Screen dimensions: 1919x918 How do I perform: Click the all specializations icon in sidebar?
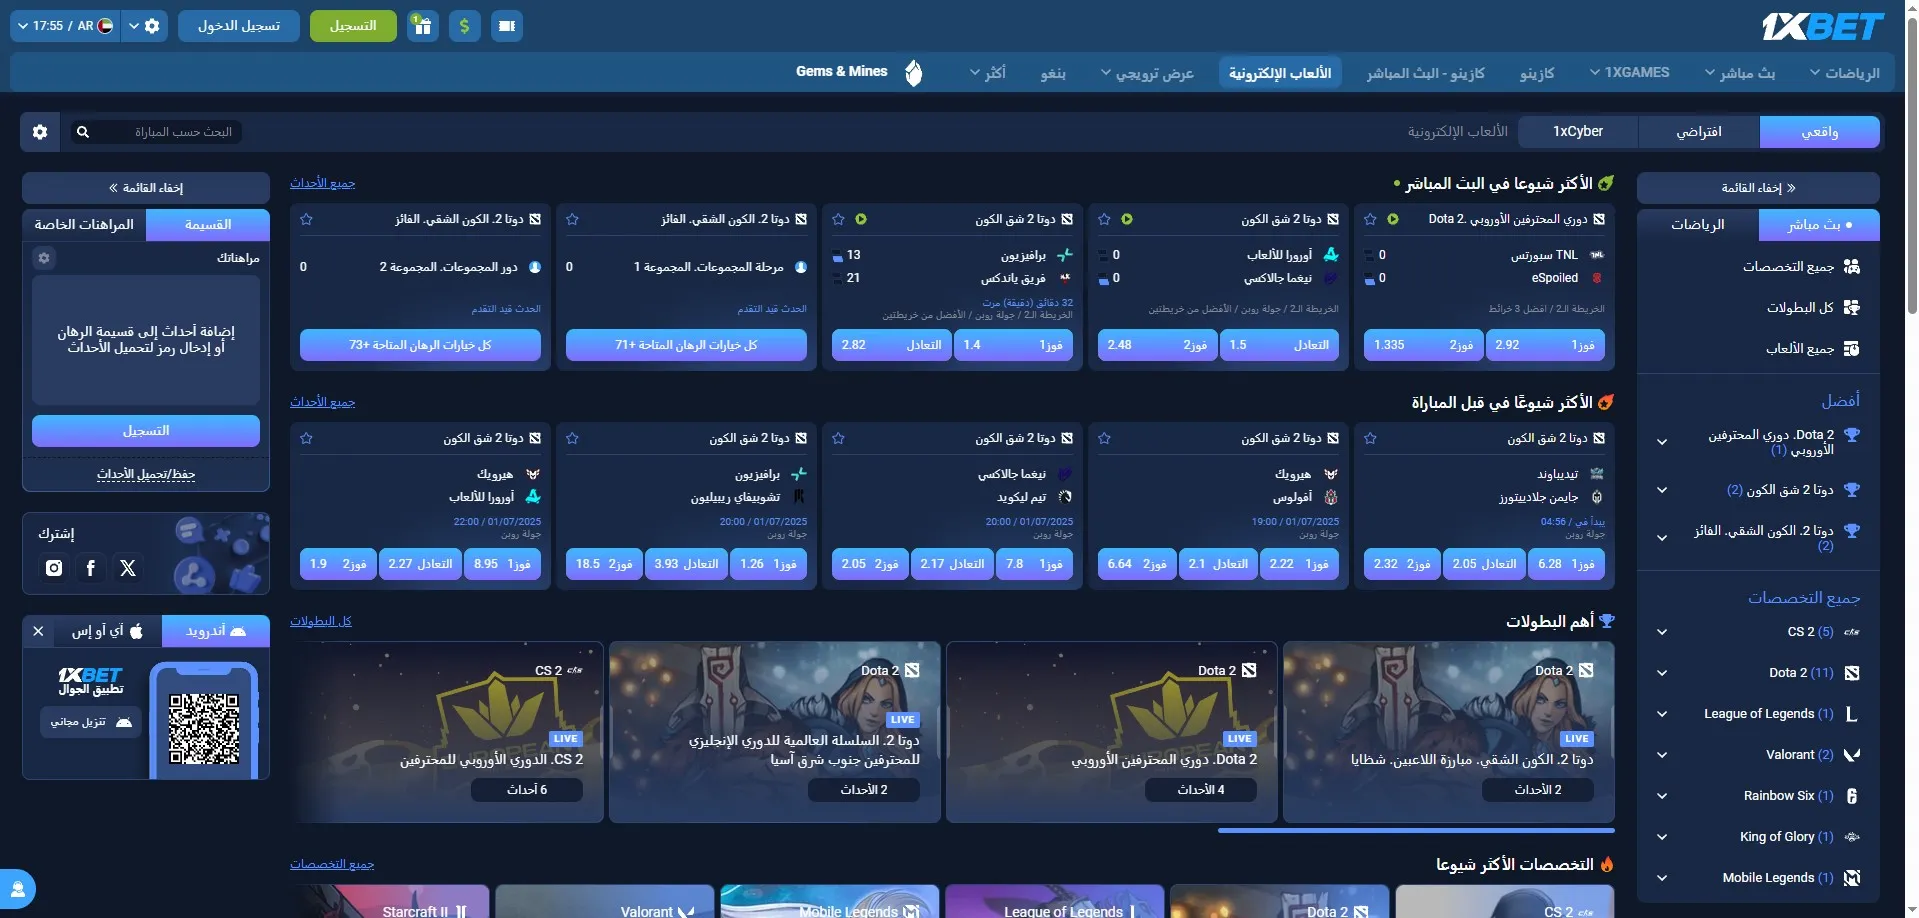point(1851,266)
